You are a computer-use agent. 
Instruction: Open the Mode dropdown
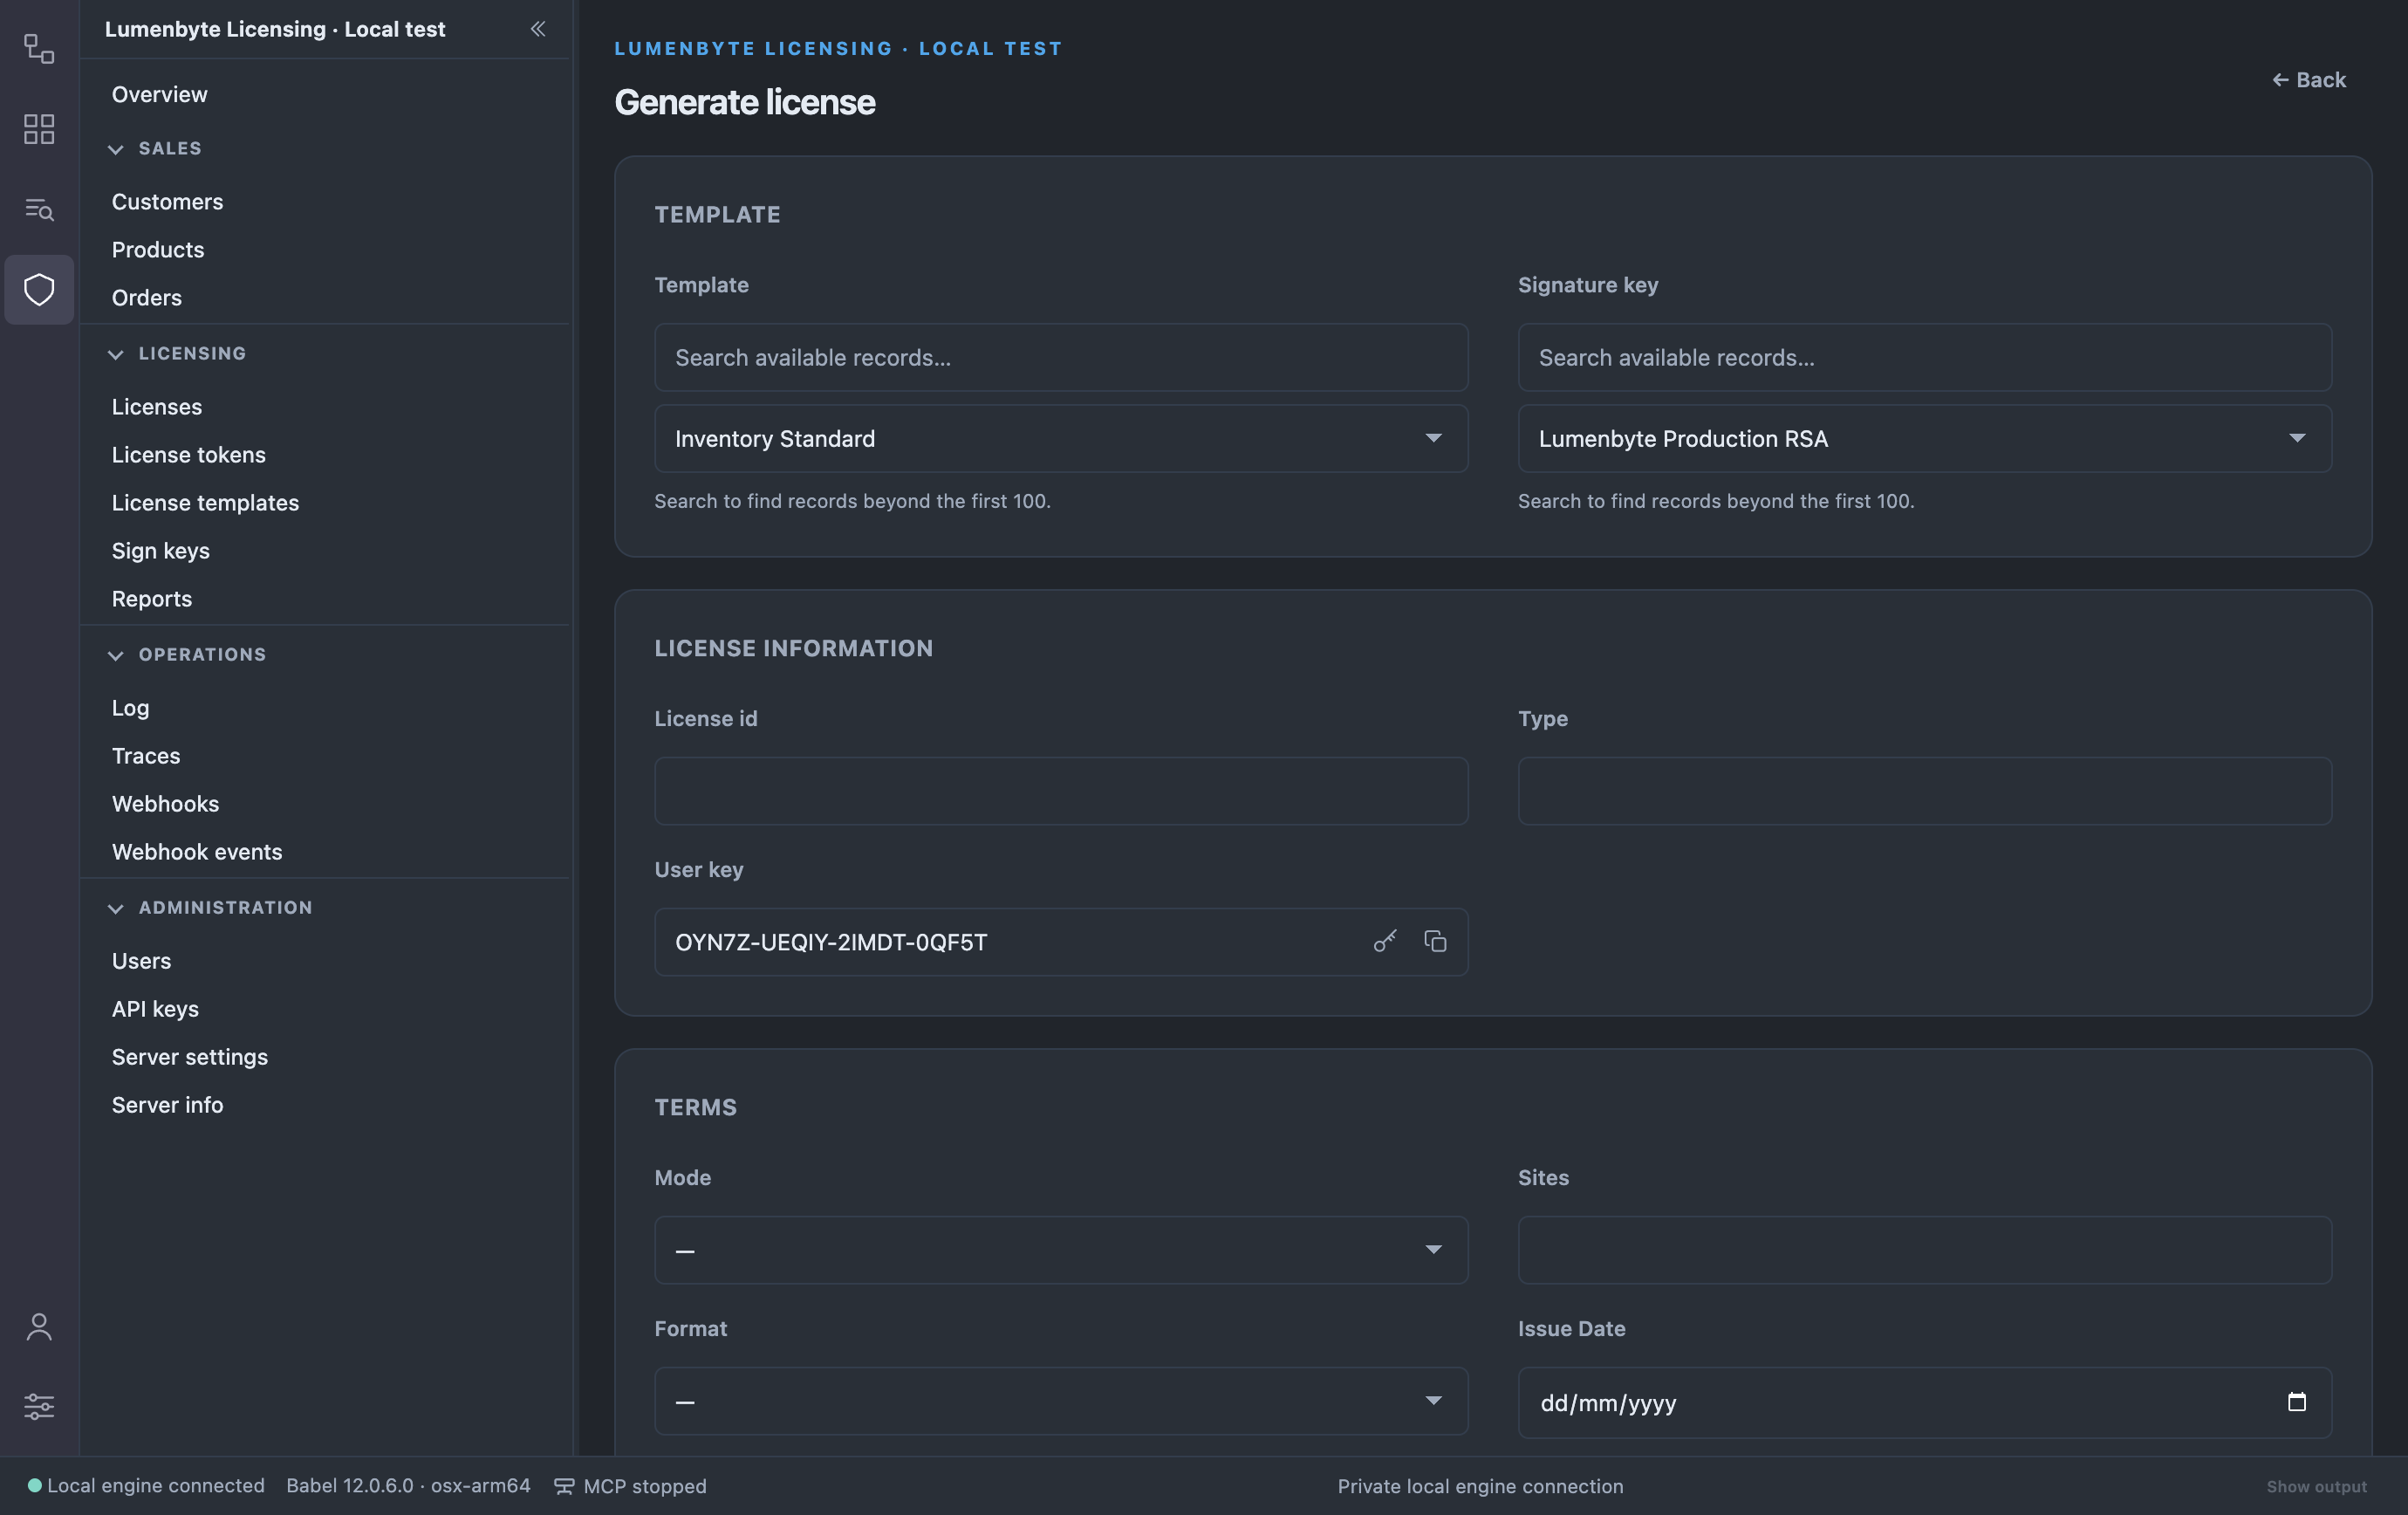pyautogui.click(x=1061, y=1250)
